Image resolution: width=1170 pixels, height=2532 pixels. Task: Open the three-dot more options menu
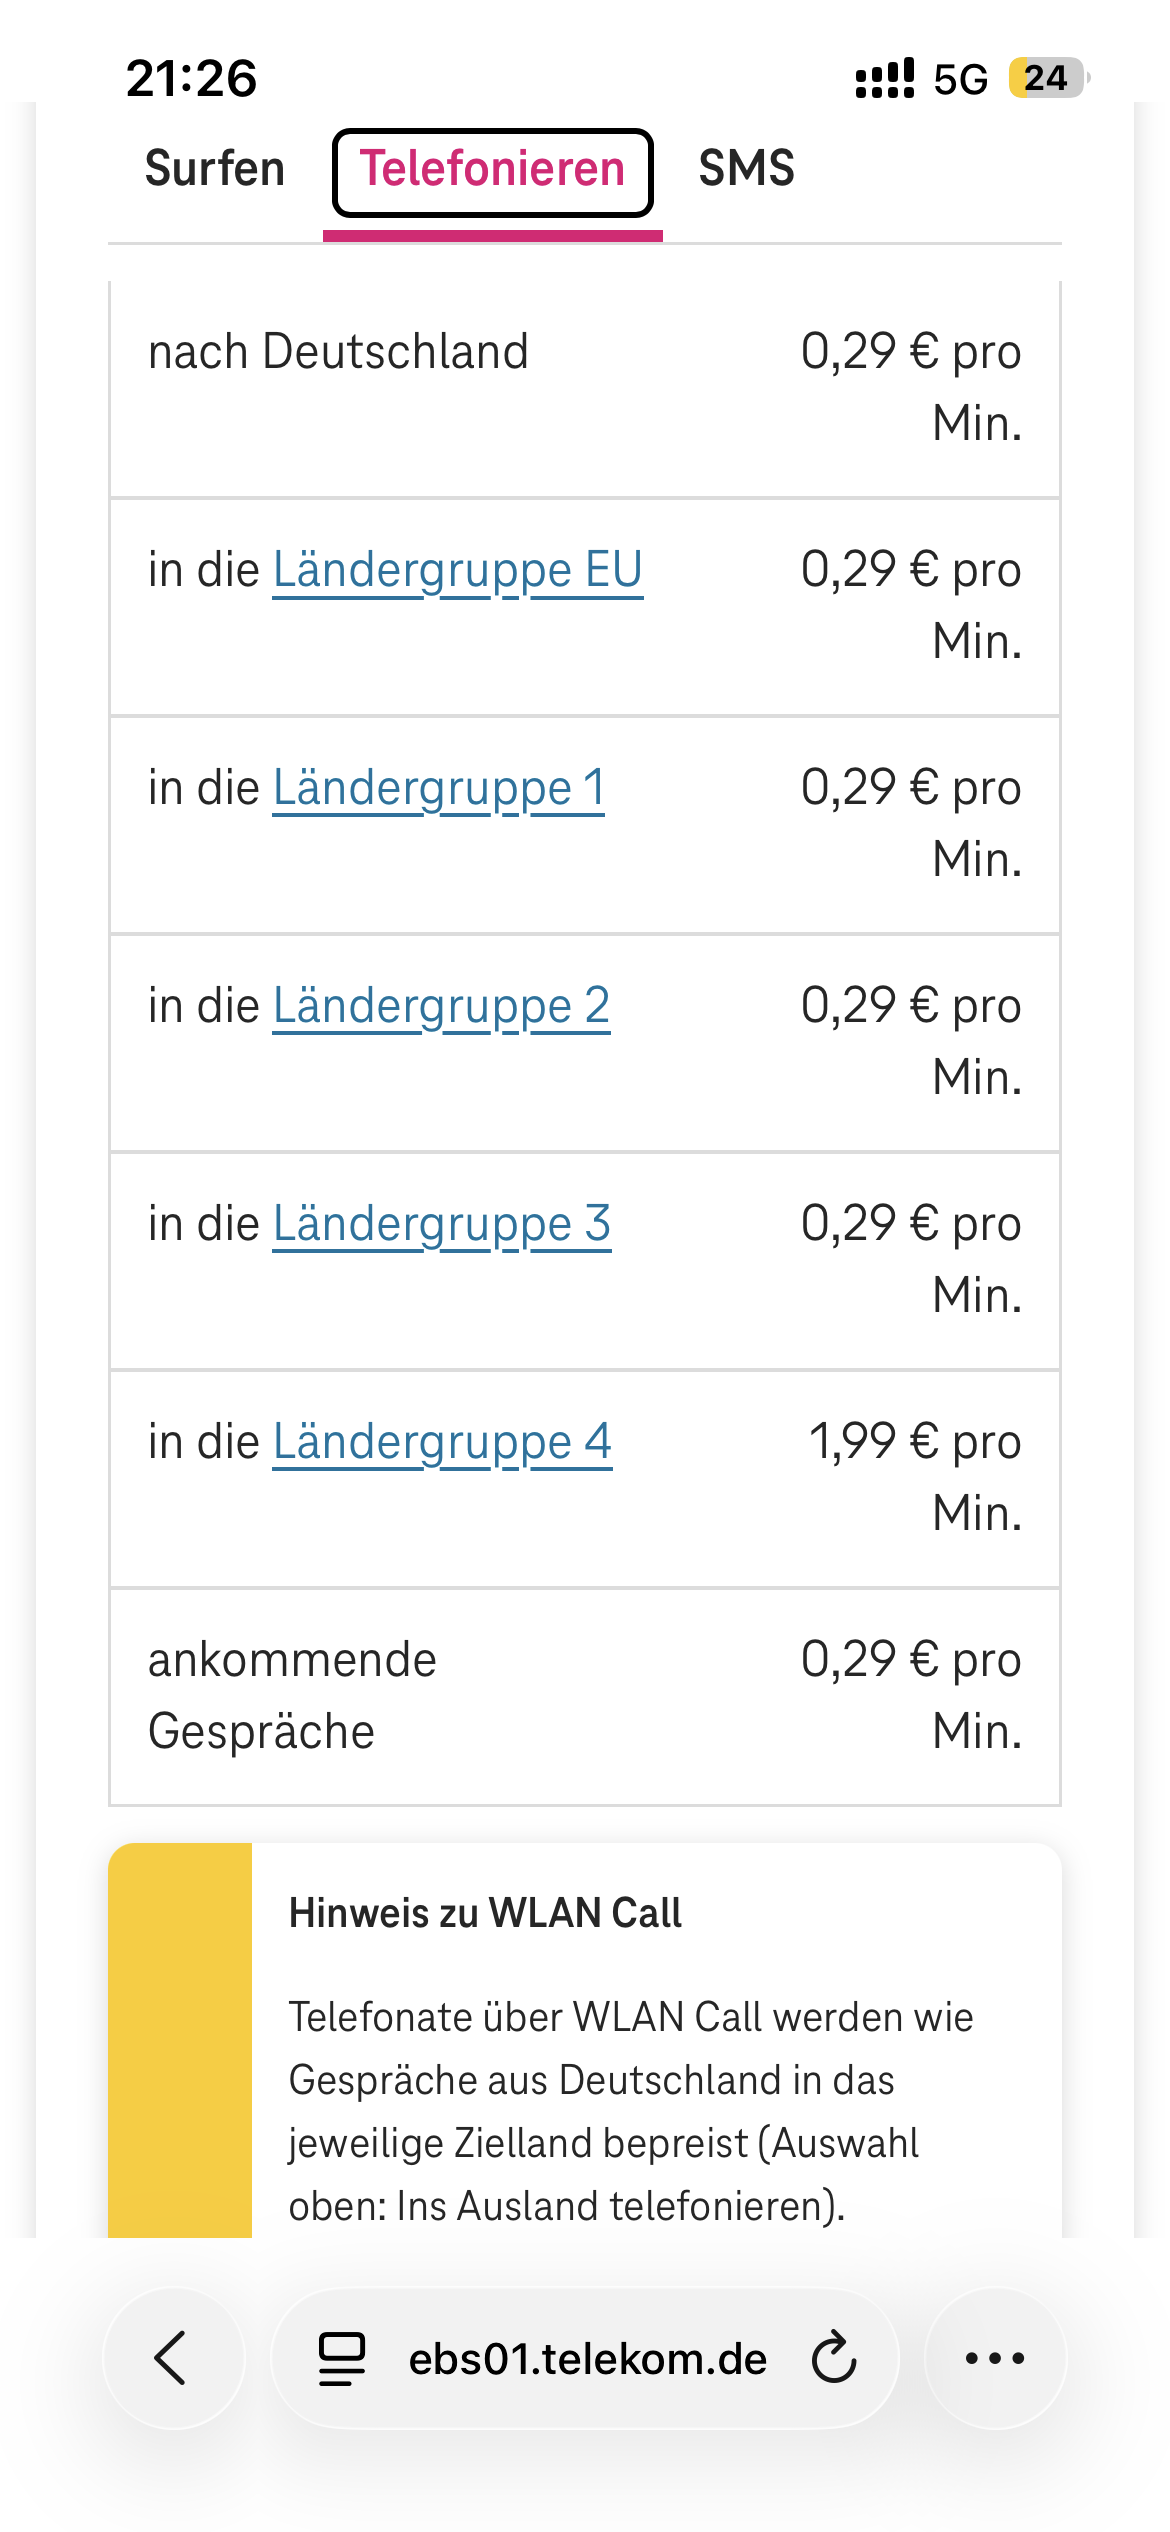pyautogui.click(x=995, y=2358)
